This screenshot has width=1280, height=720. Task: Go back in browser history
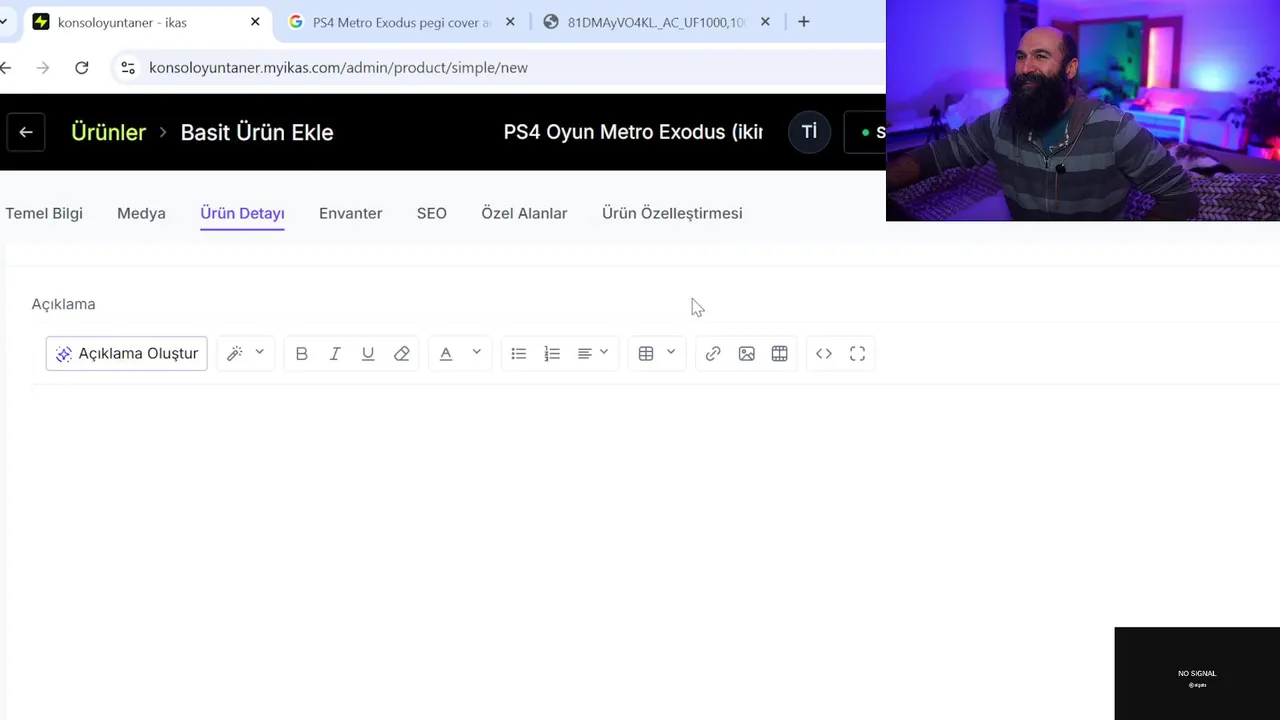click(6, 67)
